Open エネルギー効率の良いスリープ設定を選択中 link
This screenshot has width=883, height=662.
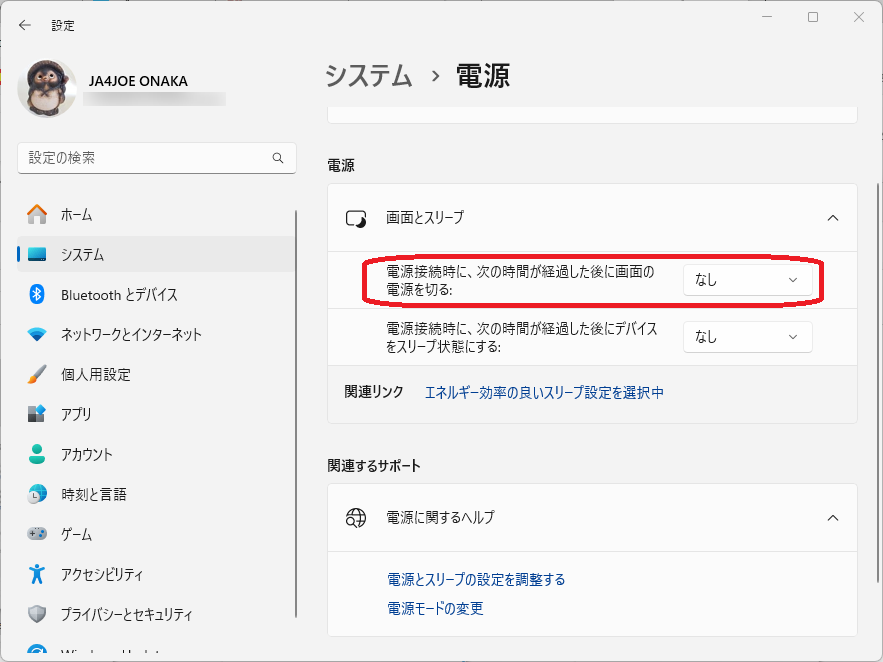pyautogui.click(x=544, y=392)
